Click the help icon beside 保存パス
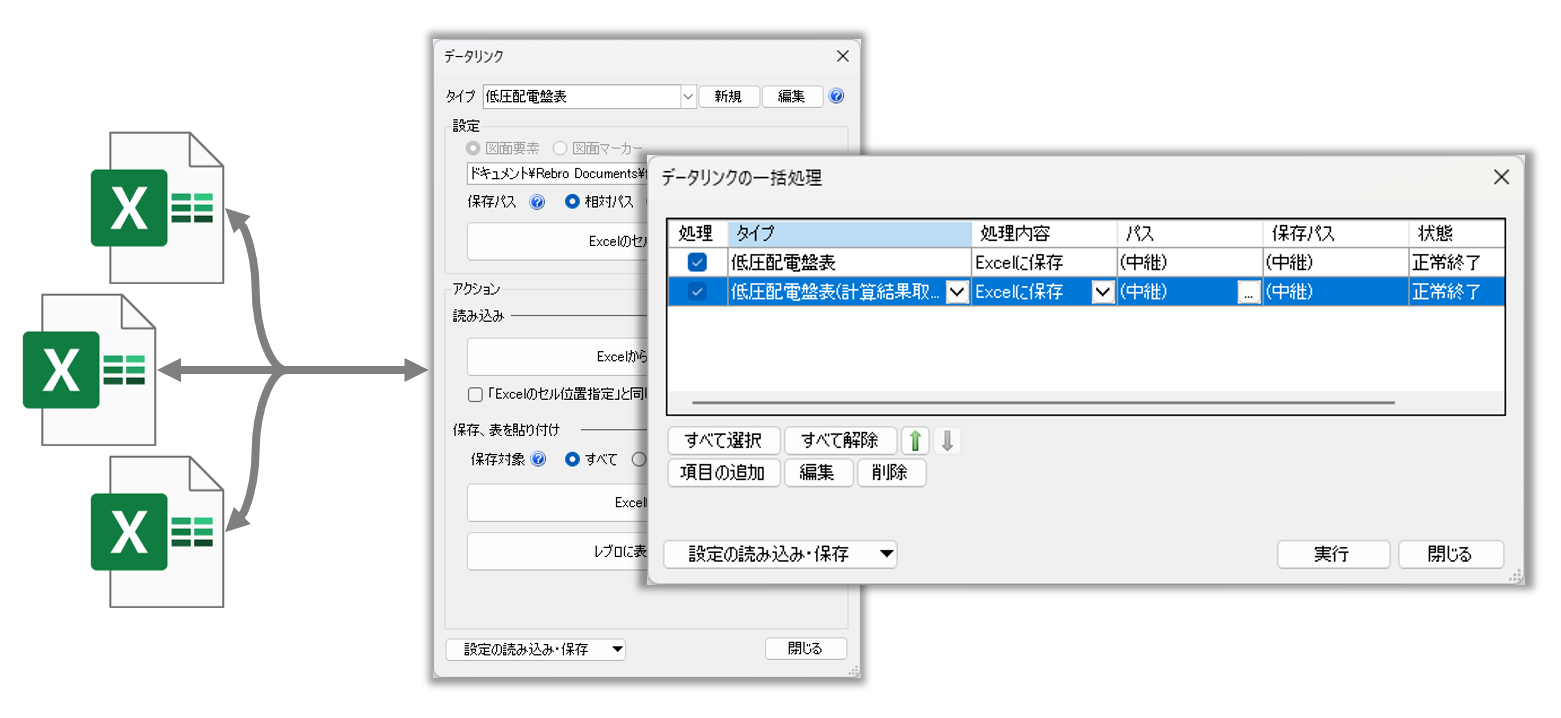This screenshot has height=718, width=1561. point(537,201)
